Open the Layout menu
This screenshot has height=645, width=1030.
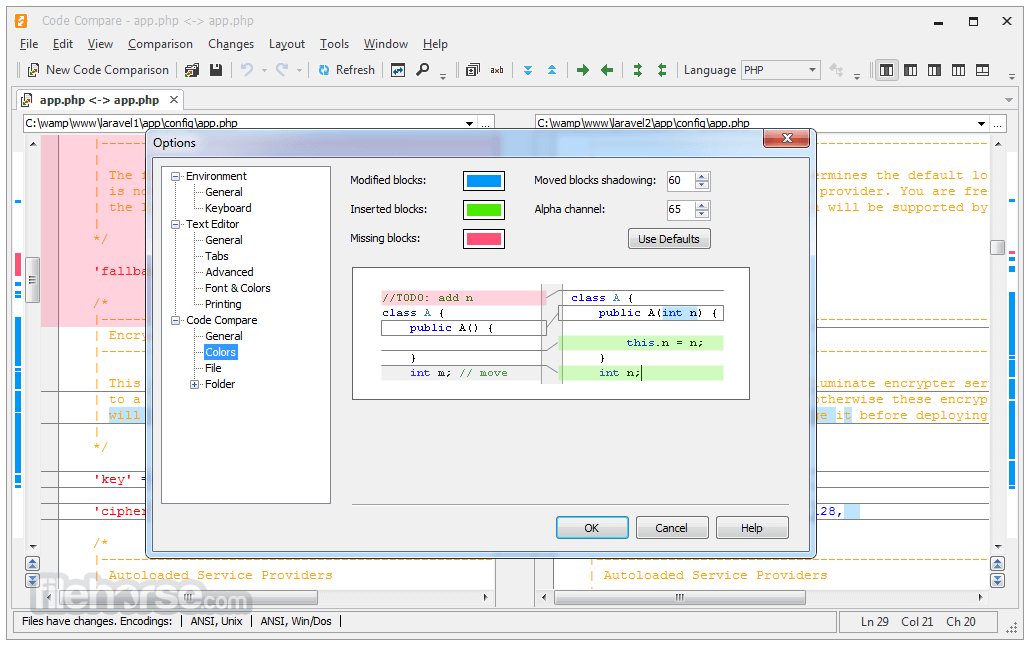pos(287,44)
